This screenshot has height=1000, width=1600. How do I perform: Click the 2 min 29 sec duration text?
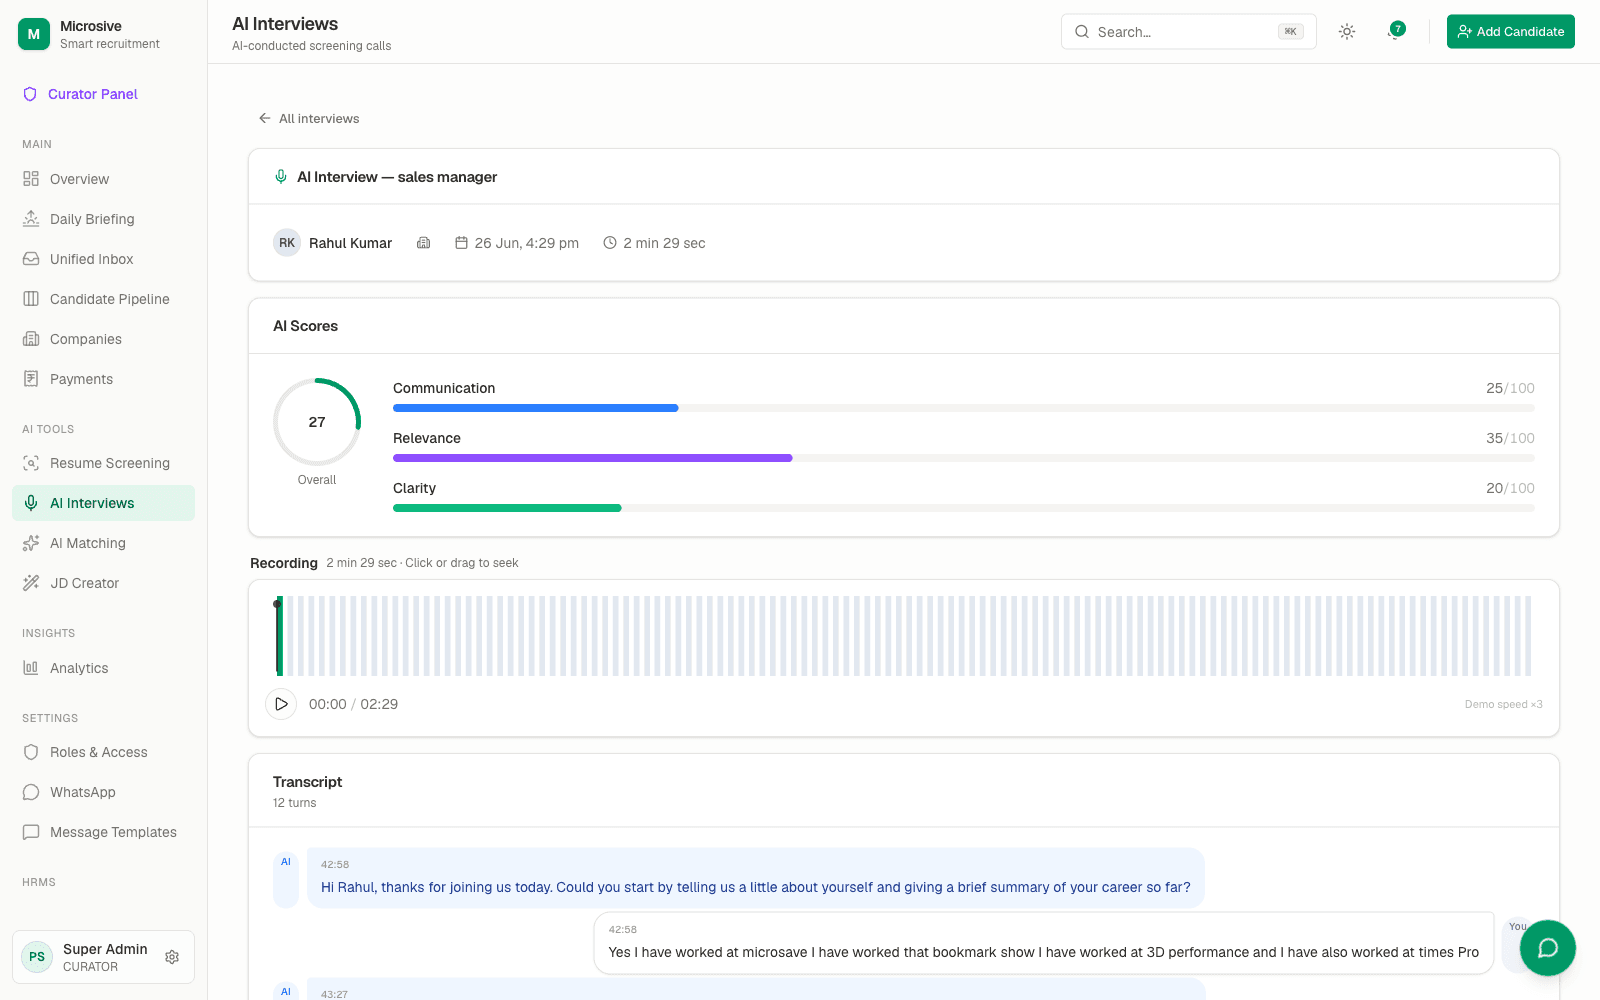pos(664,243)
